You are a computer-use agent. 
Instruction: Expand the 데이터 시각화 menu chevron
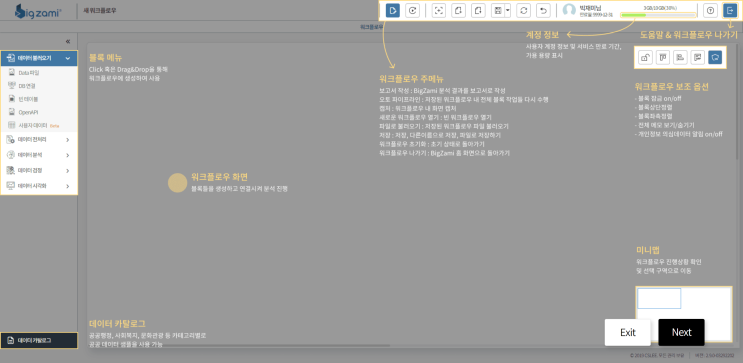pyautogui.click(x=68, y=186)
